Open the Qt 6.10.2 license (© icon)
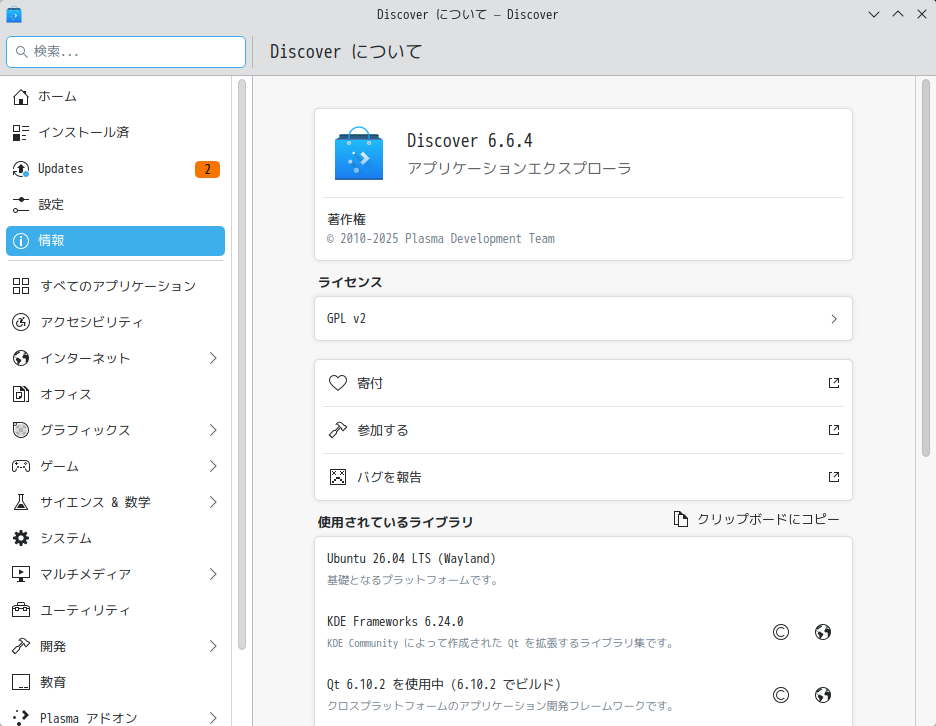Image resolution: width=936 pixels, height=726 pixels. (x=781, y=695)
